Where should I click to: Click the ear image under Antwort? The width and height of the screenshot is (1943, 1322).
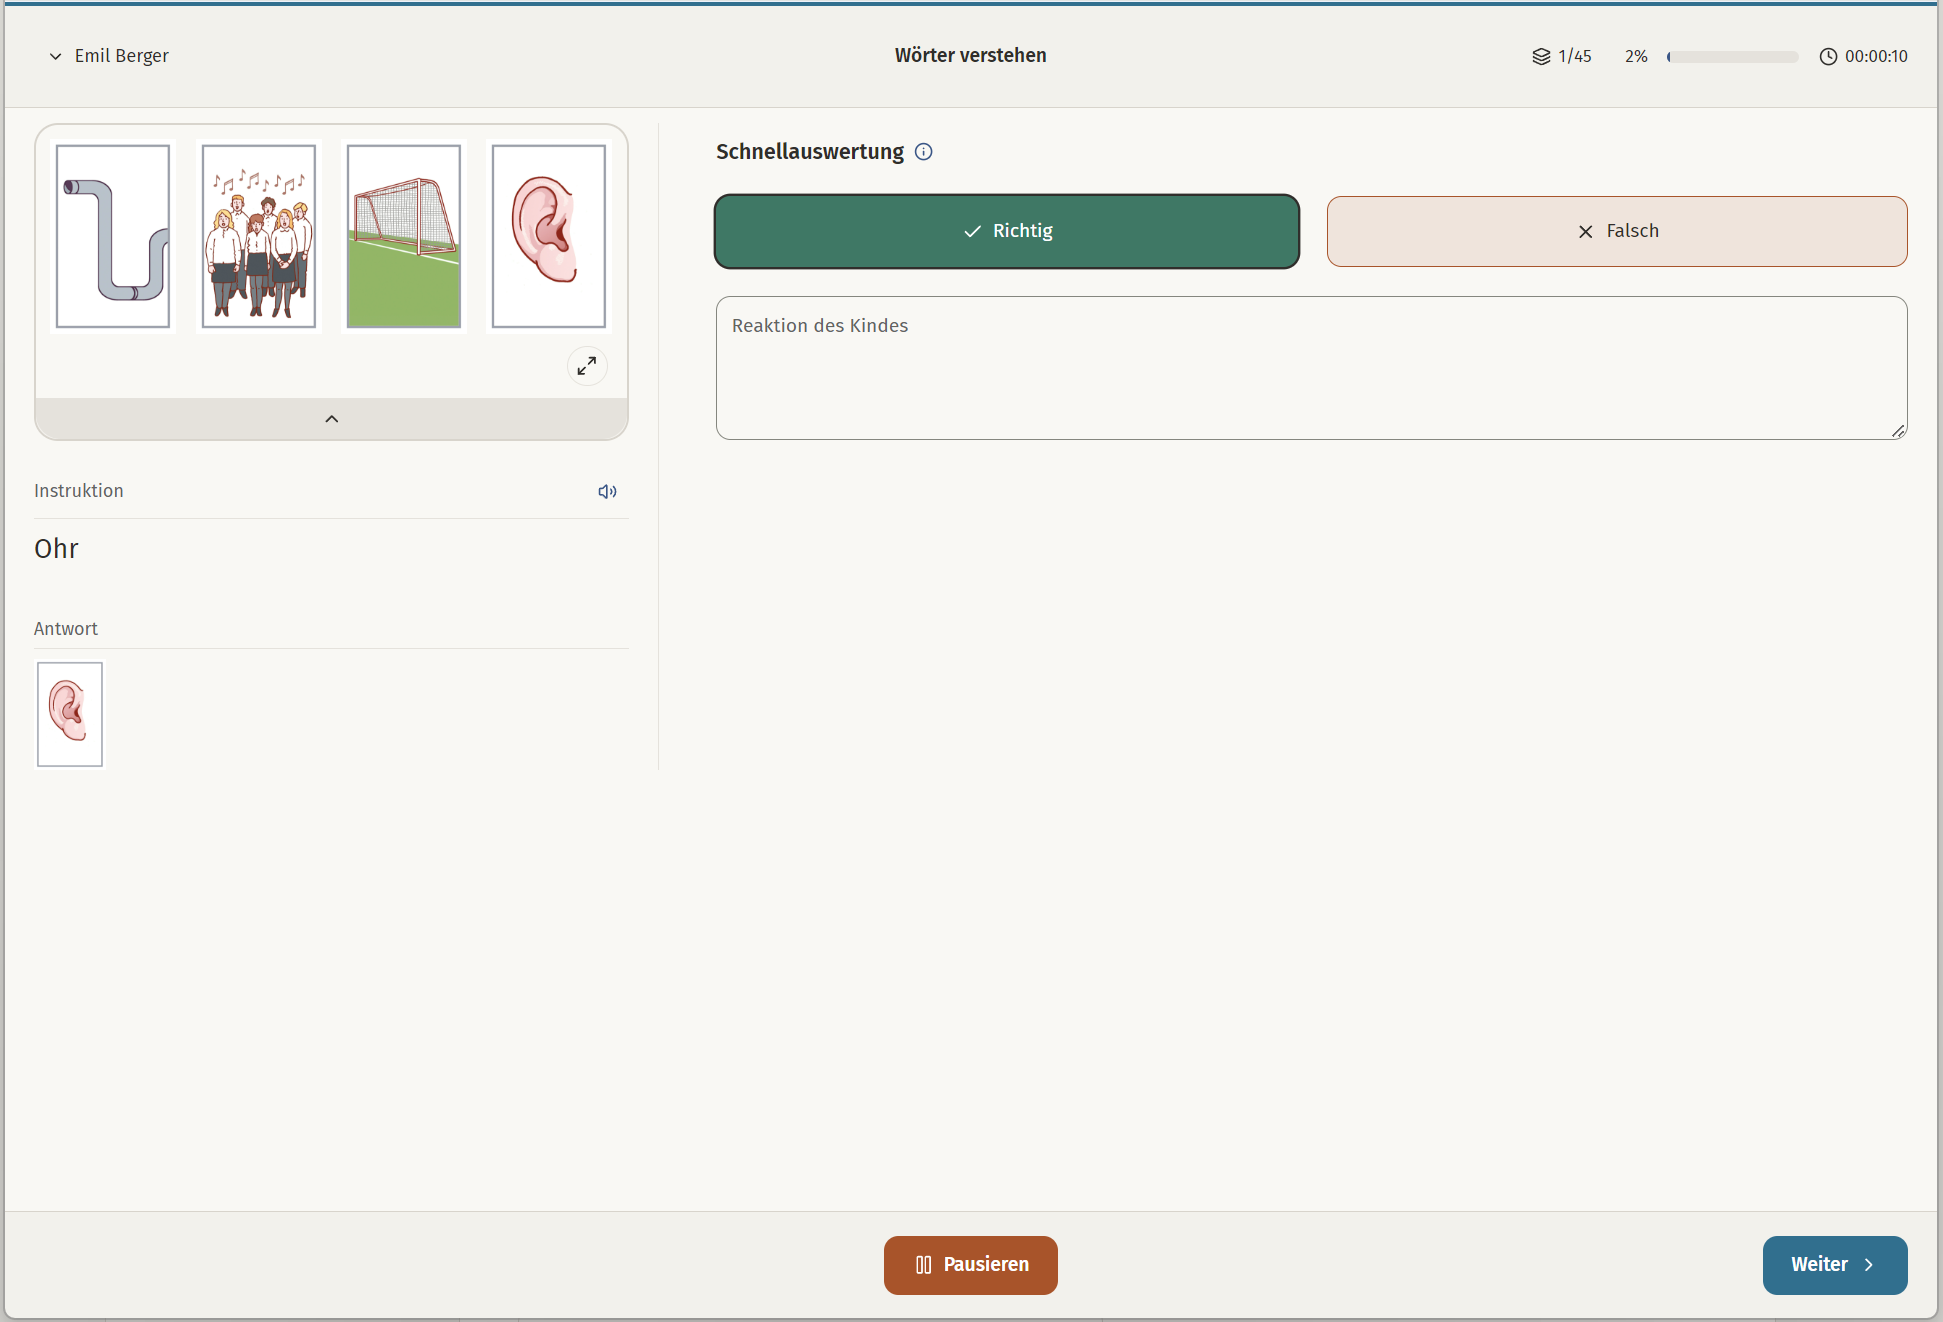coord(70,714)
